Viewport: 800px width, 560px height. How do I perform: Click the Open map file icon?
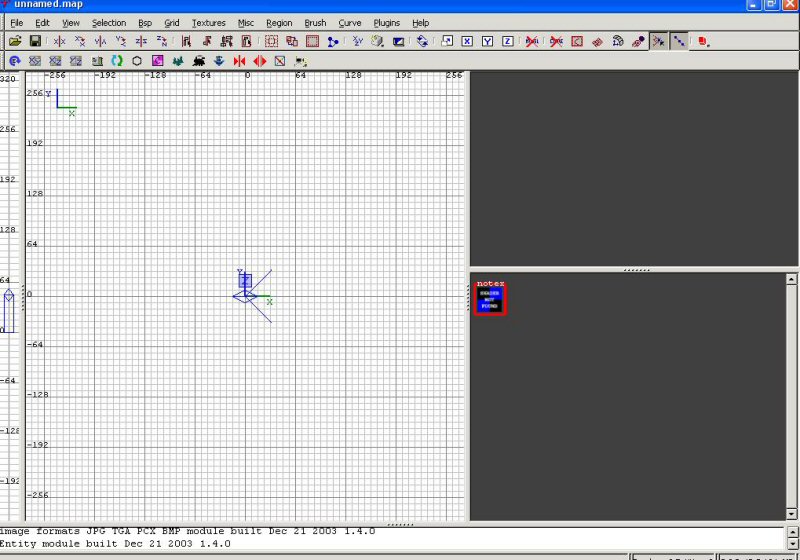click(15, 41)
